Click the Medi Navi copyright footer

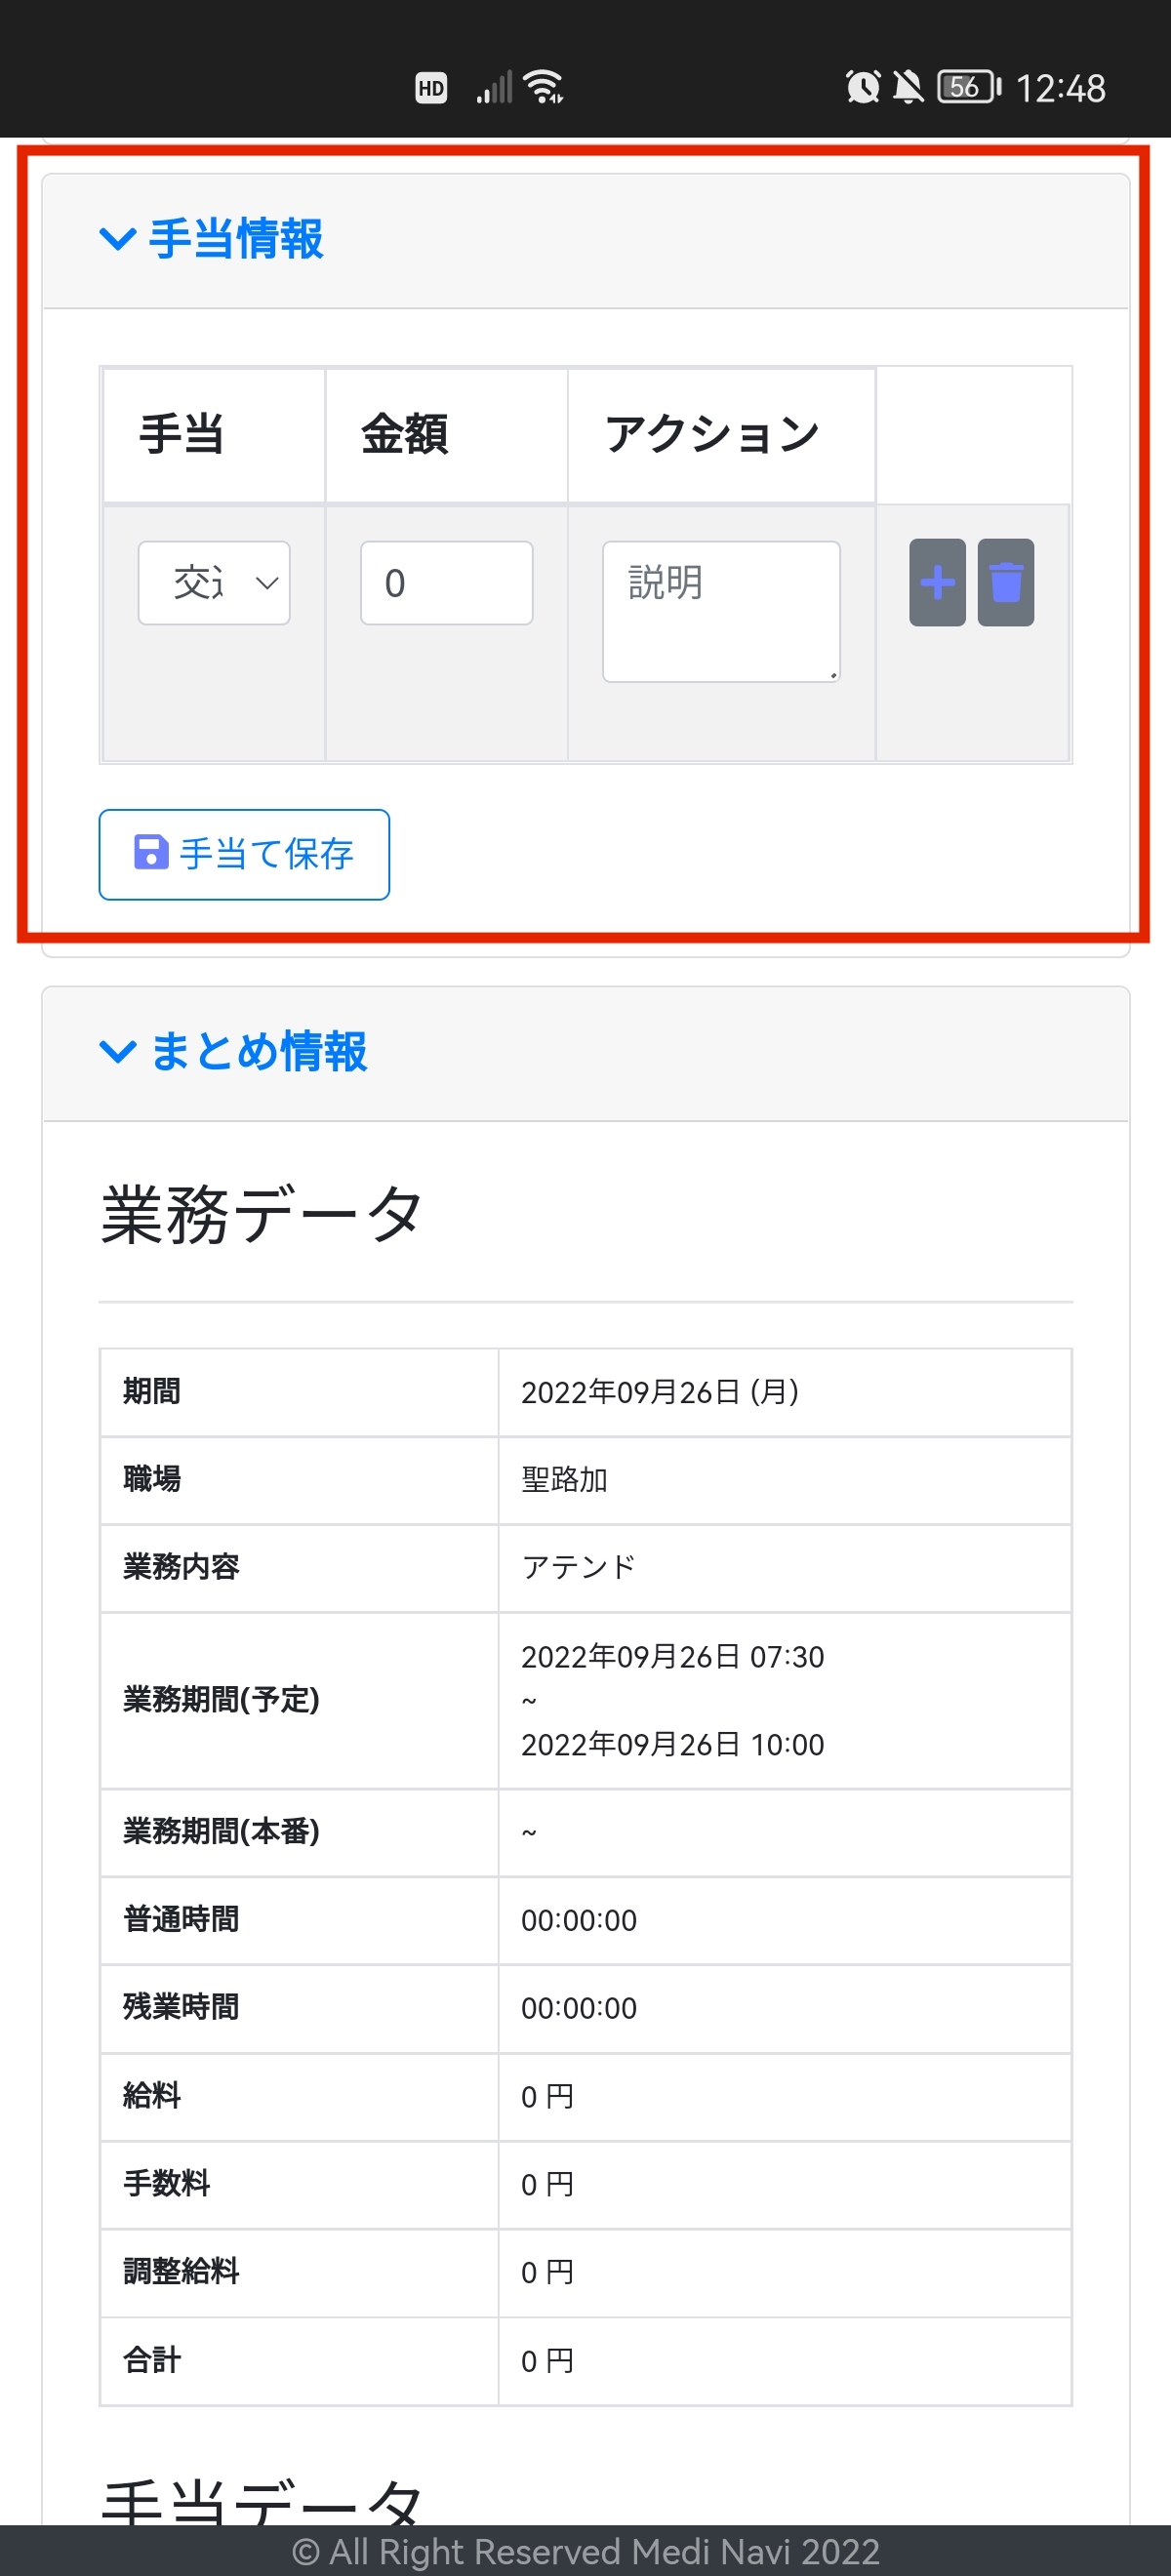(586, 2551)
